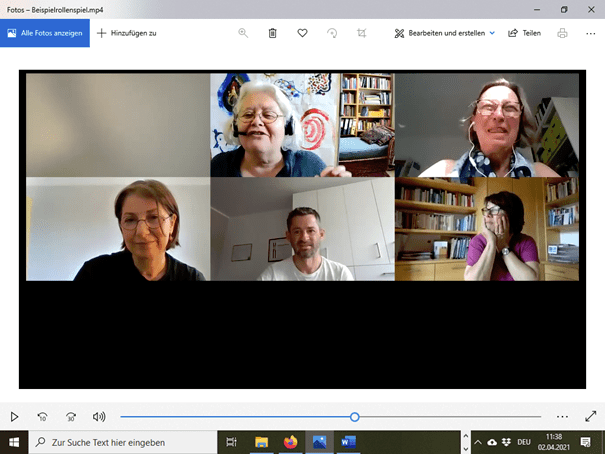Click the video seek bar handle
This screenshot has width=605, height=454.
354,416
